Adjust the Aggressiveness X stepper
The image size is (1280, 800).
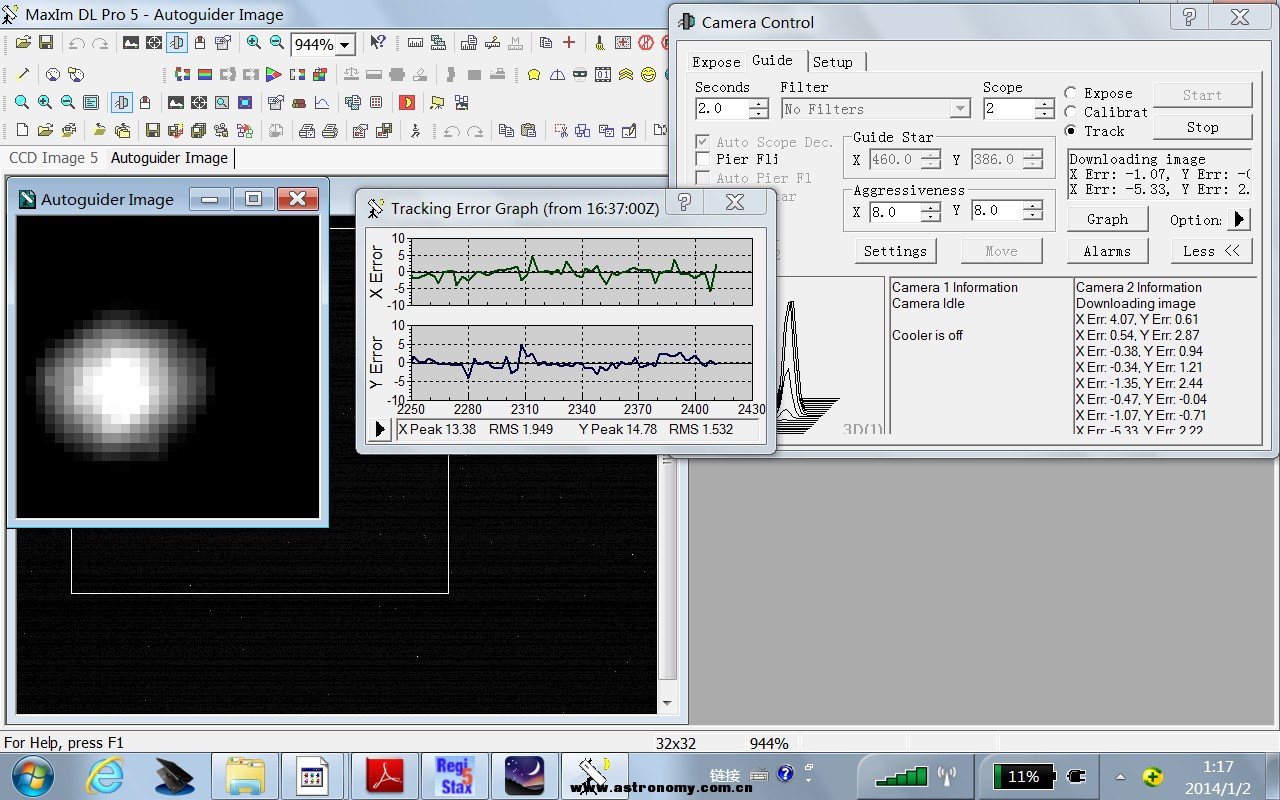(x=931, y=211)
